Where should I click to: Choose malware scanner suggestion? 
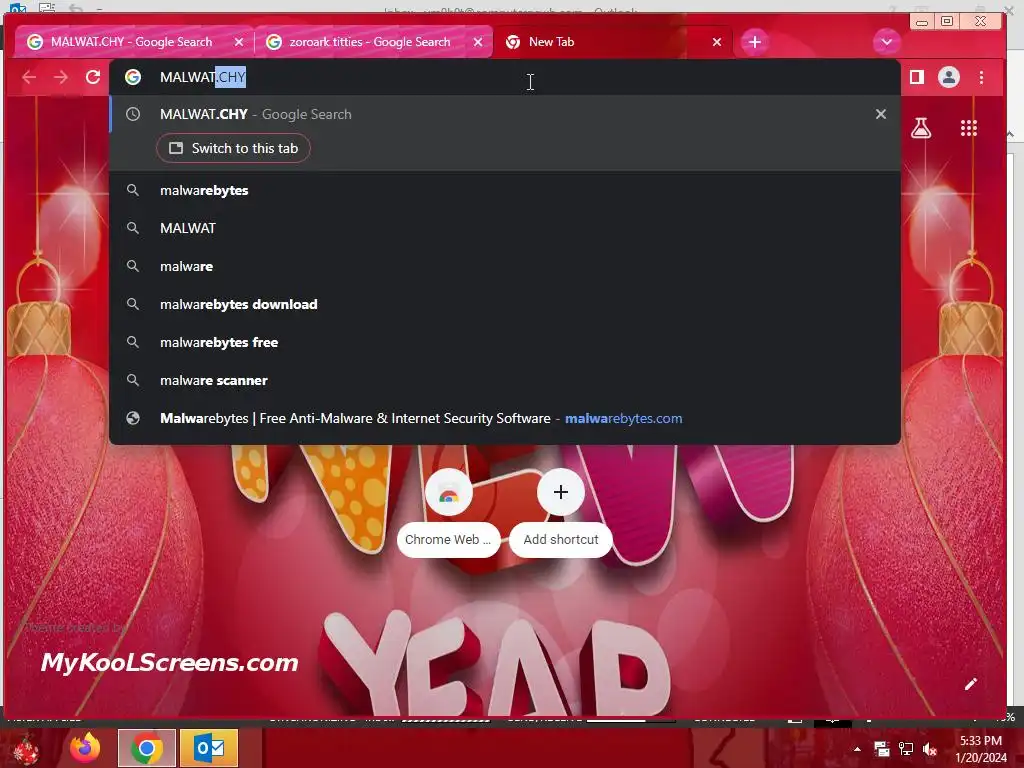click(504, 380)
